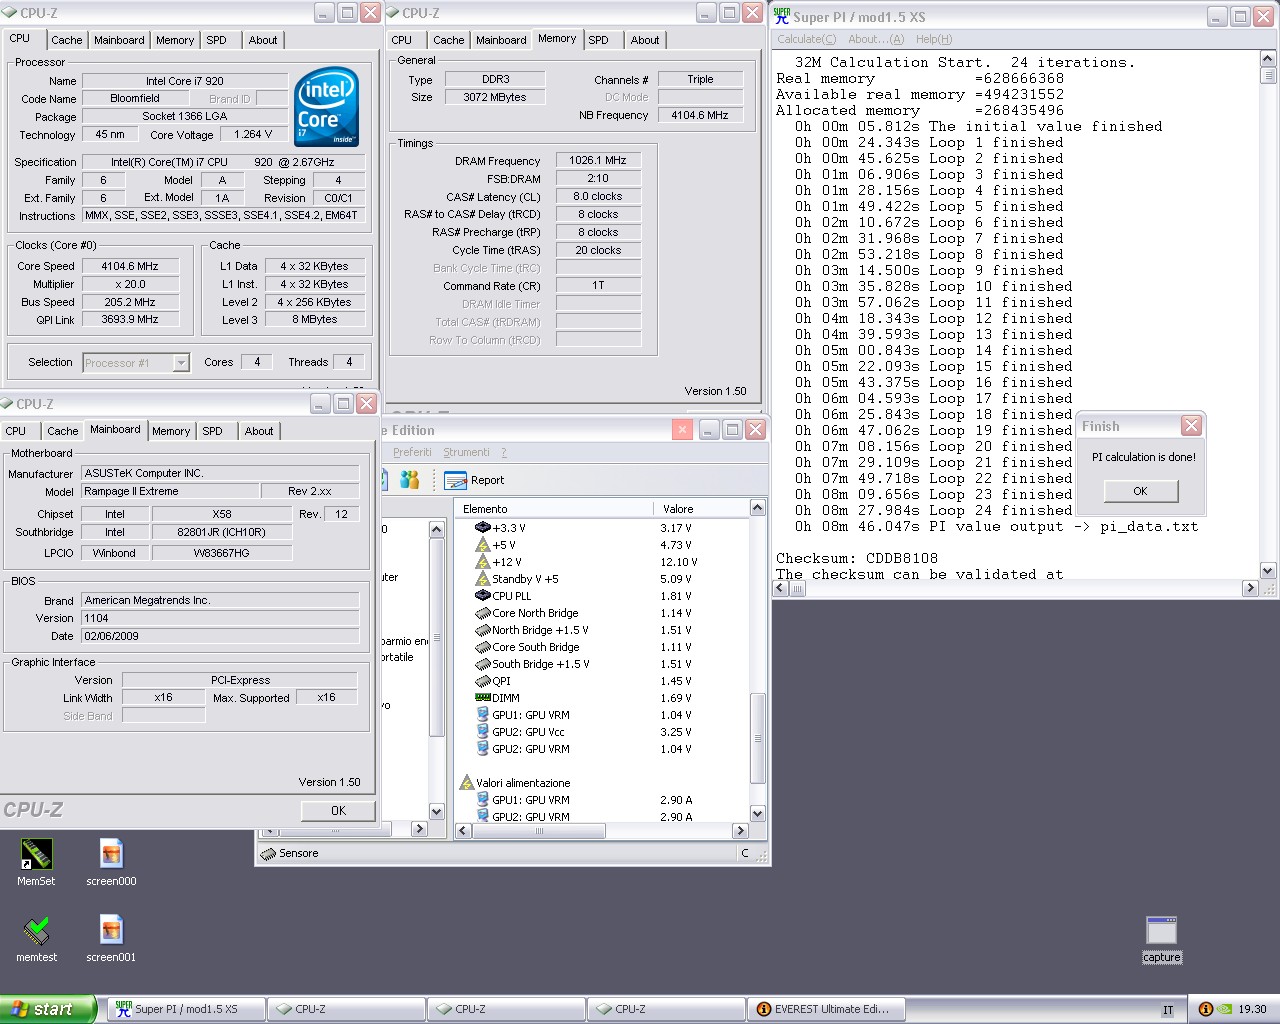Select the screen000 desktop file icon
Viewport: 1280px width, 1024px height.
(111, 855)
